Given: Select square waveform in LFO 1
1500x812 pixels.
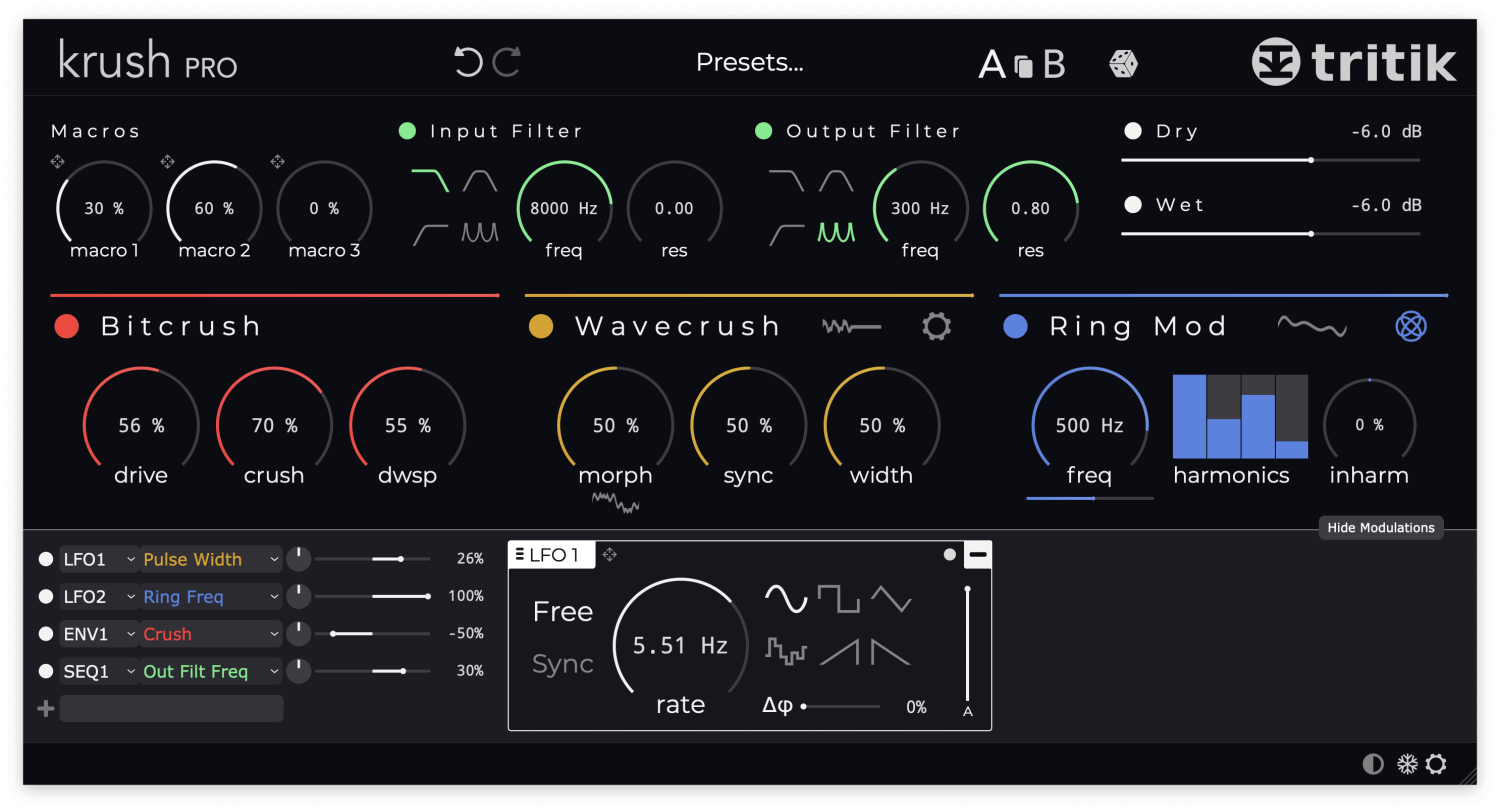Looking at the screenshot, I should pyautogui.click(x=838, y=599).
